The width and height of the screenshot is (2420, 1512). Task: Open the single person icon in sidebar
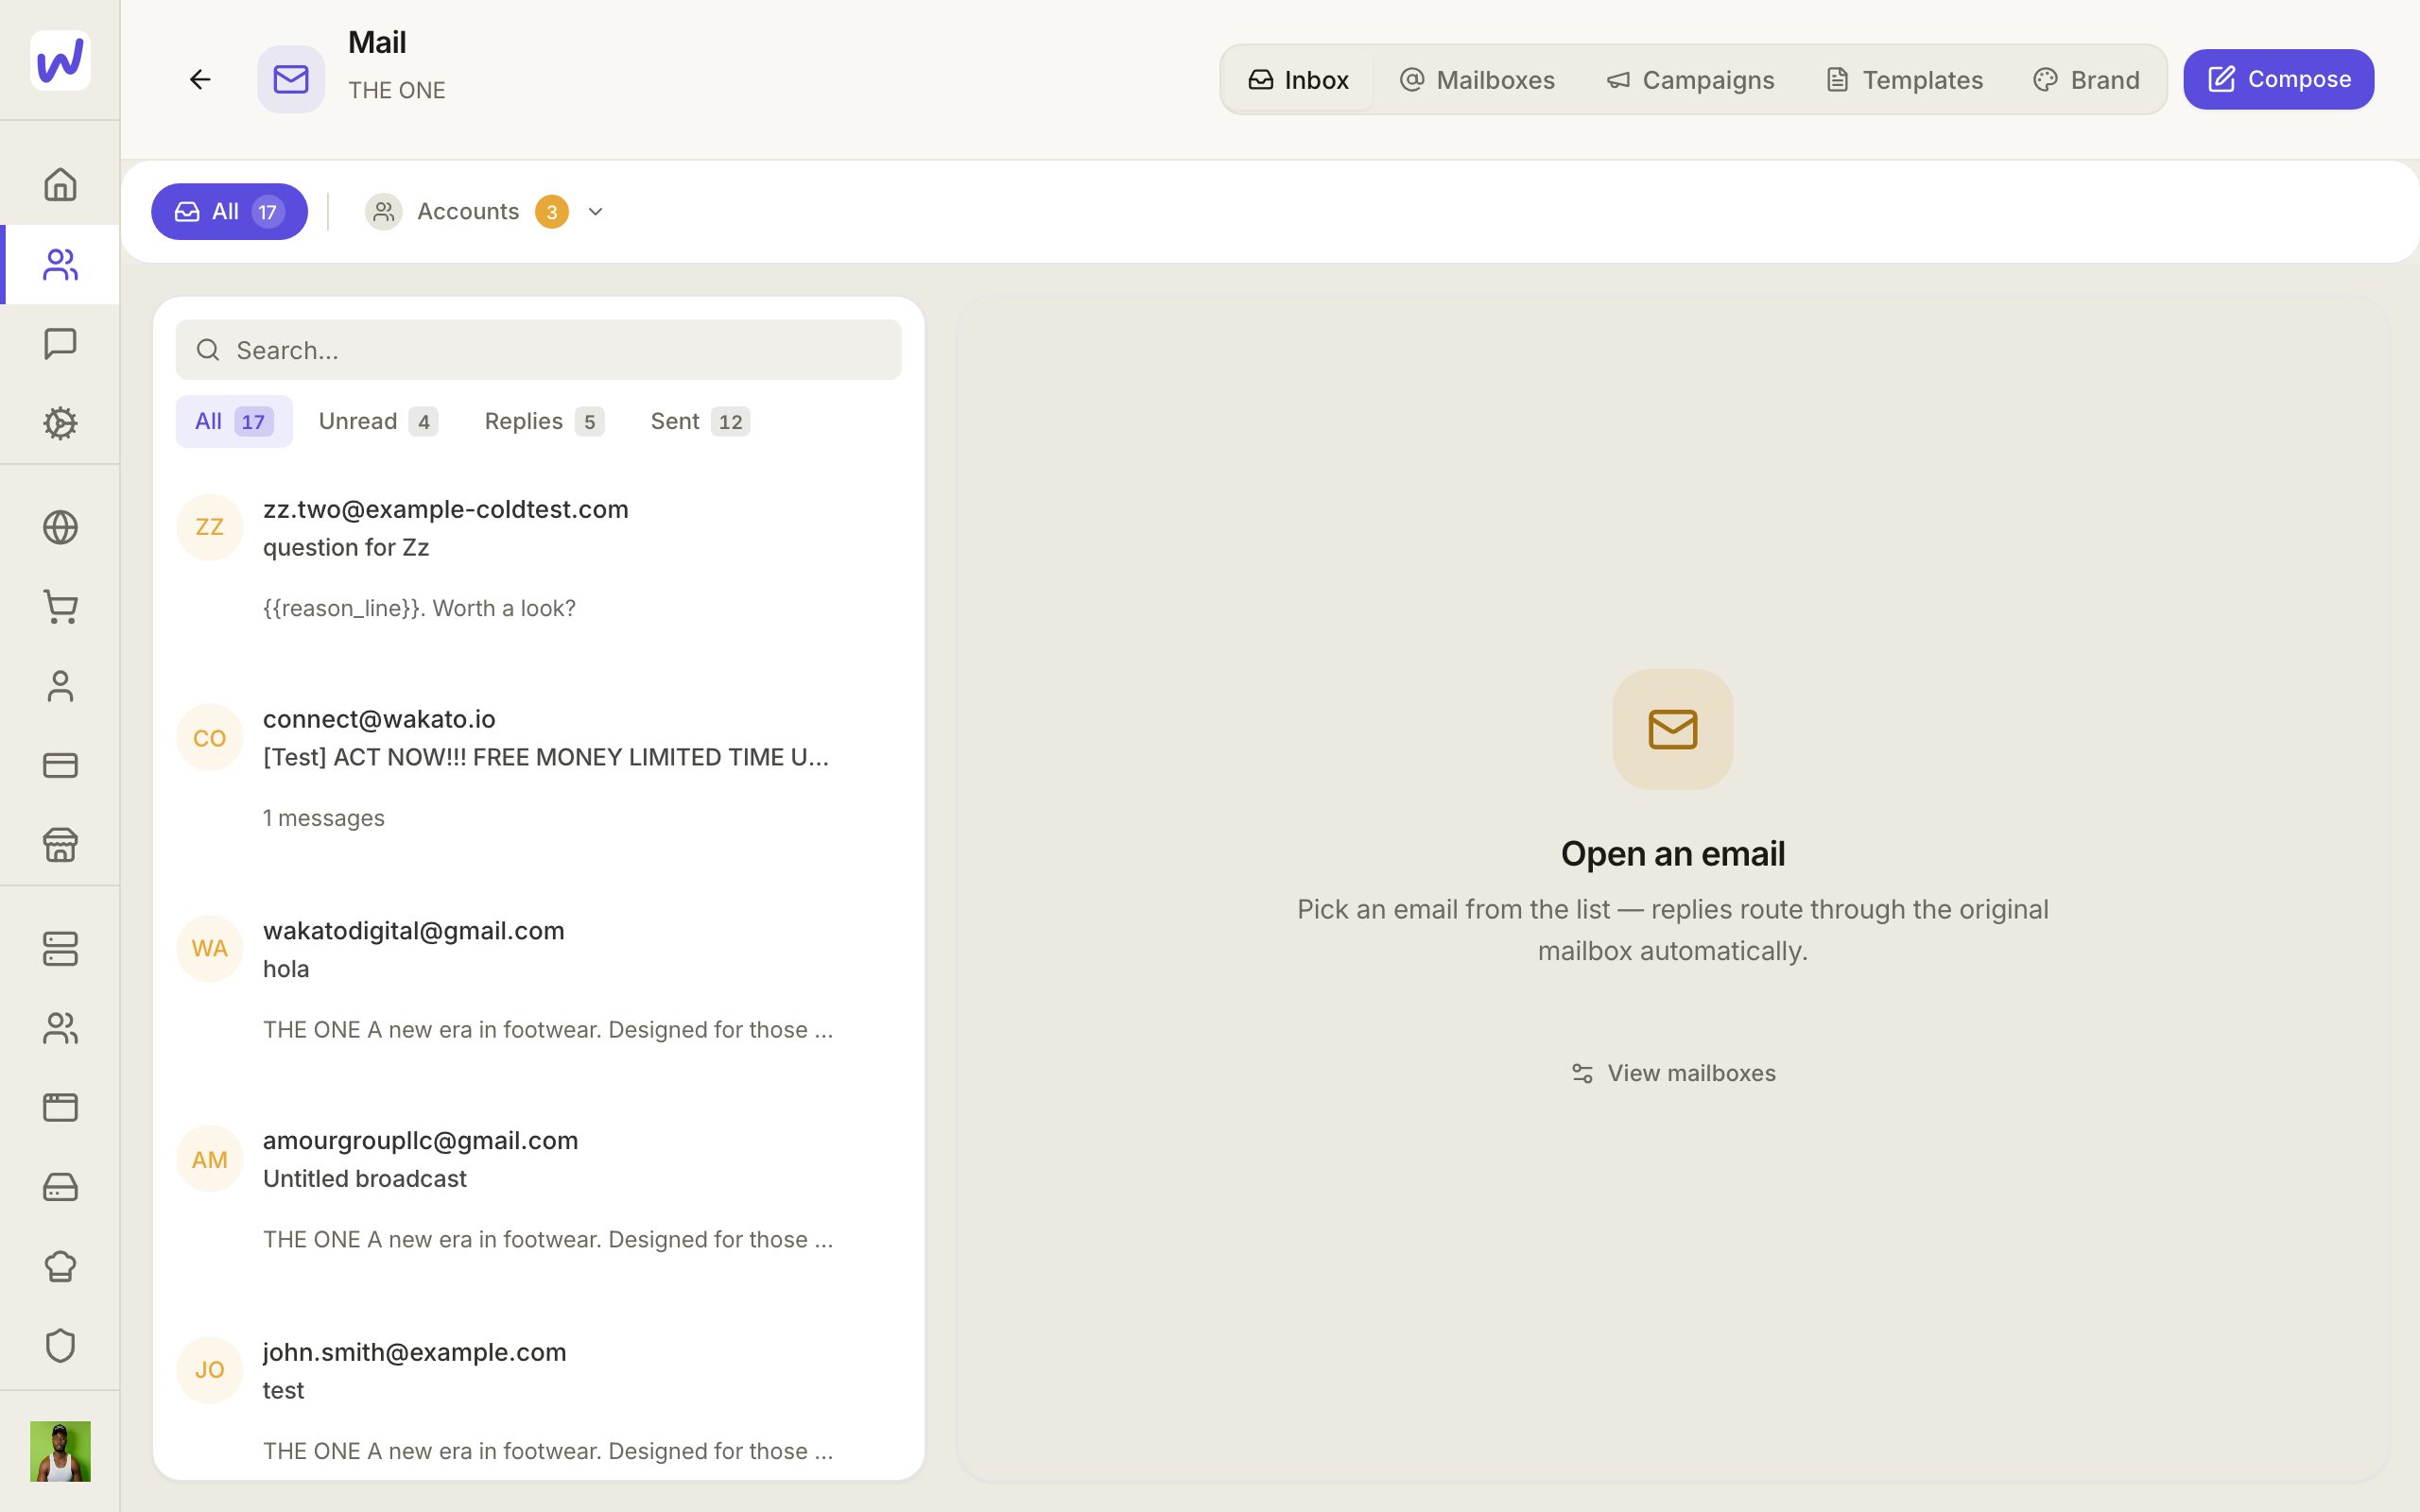coord(60,686)
